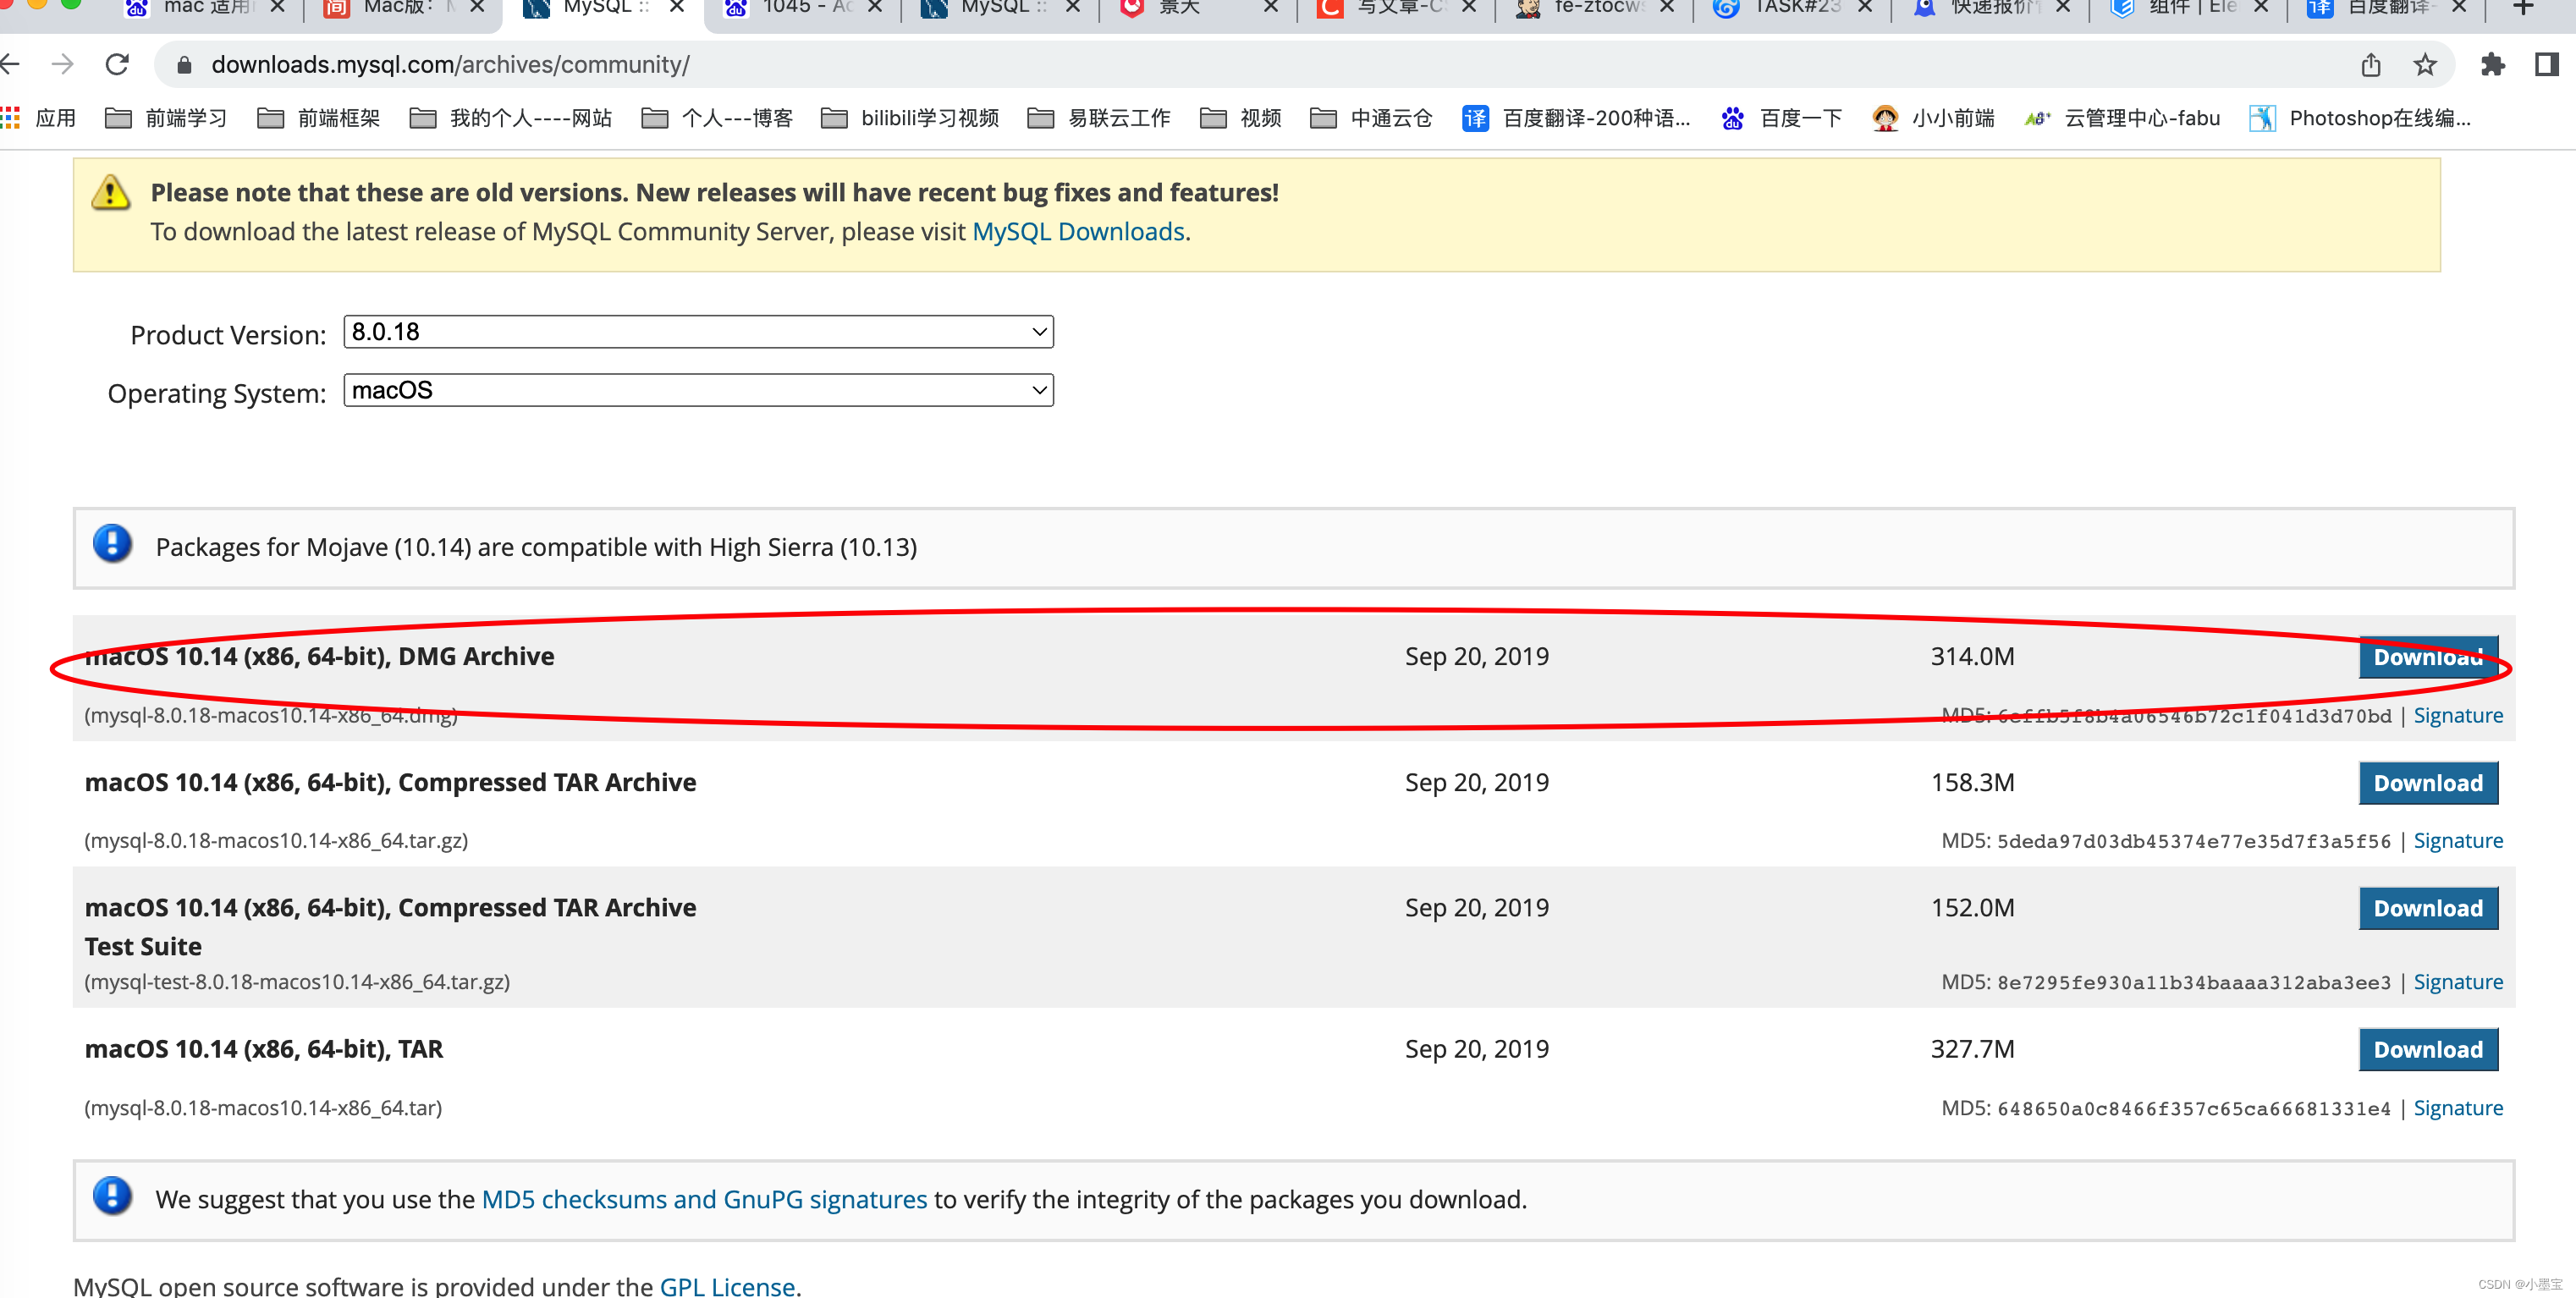This screenshot has width=2576, height=1298.
Task: Close the active MySQL tab
Action: 677,8
